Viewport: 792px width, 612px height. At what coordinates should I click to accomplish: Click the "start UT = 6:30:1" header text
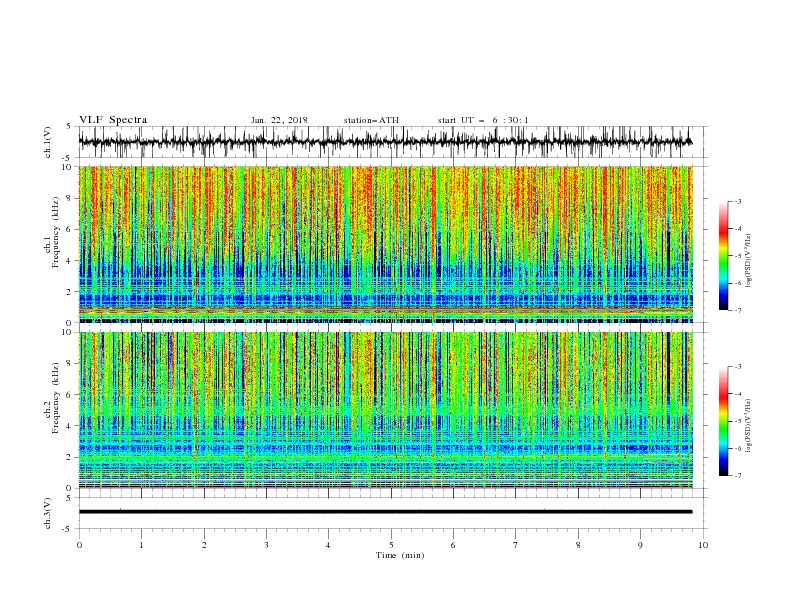click(x=483, y=120)
